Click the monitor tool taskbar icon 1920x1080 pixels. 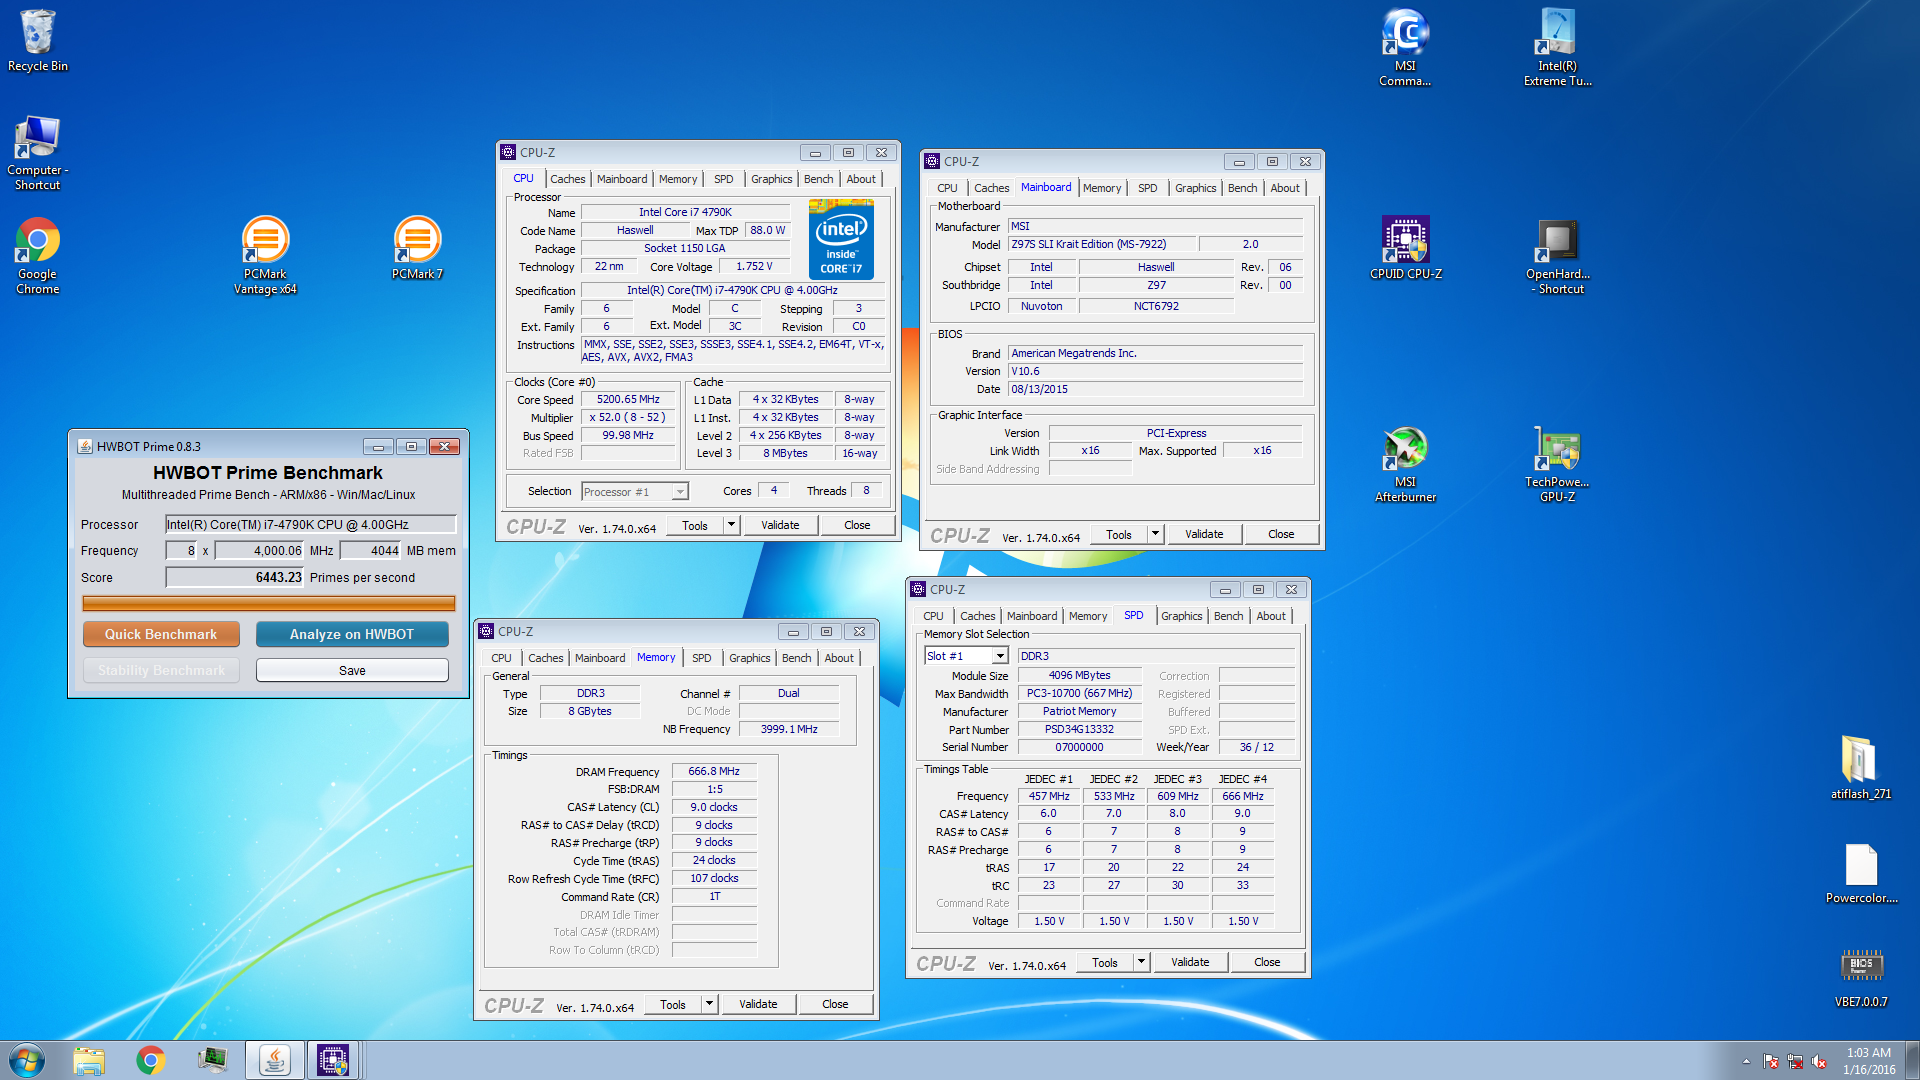point(213,1060)
